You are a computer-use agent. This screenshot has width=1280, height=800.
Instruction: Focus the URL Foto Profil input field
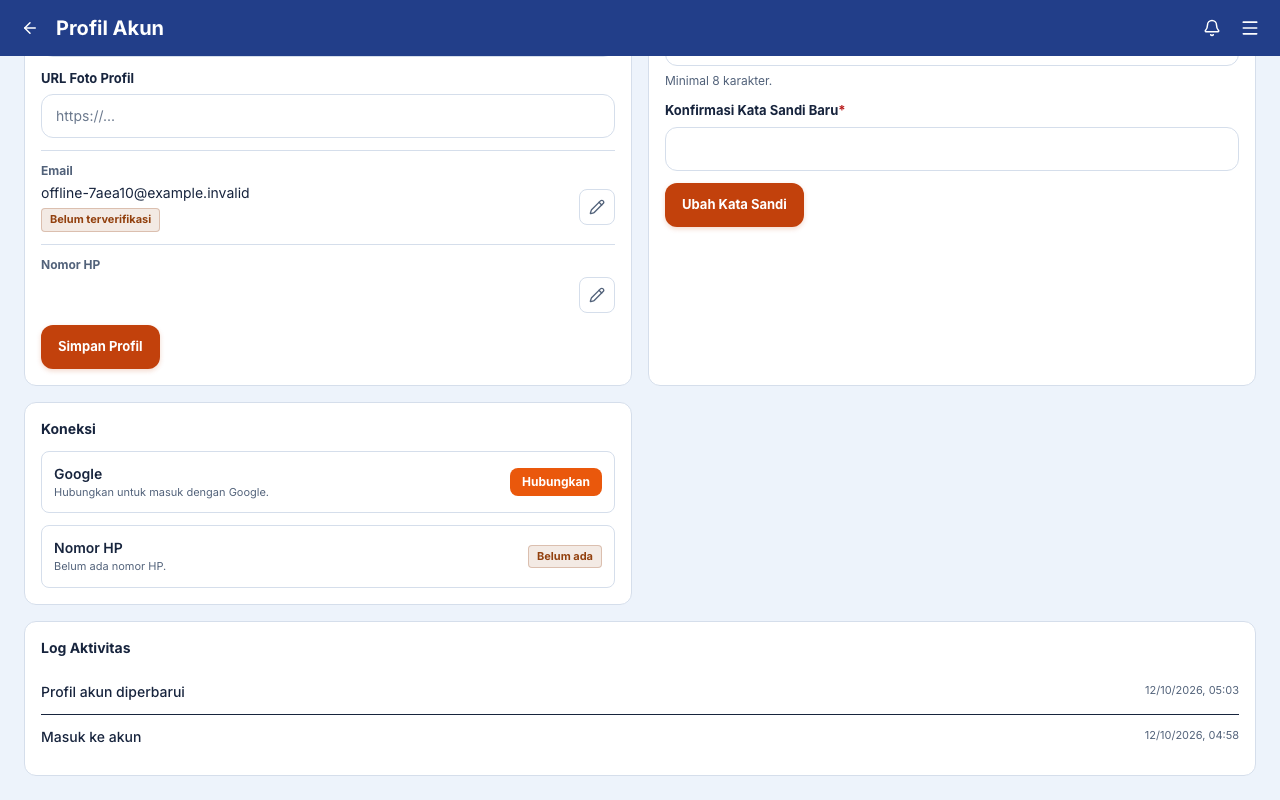(x=328, y=116)
